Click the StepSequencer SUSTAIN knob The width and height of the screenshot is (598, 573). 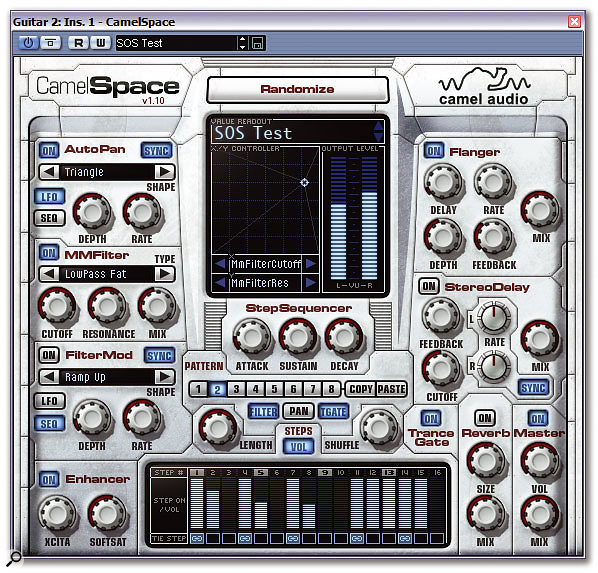[x=298, y=337]
